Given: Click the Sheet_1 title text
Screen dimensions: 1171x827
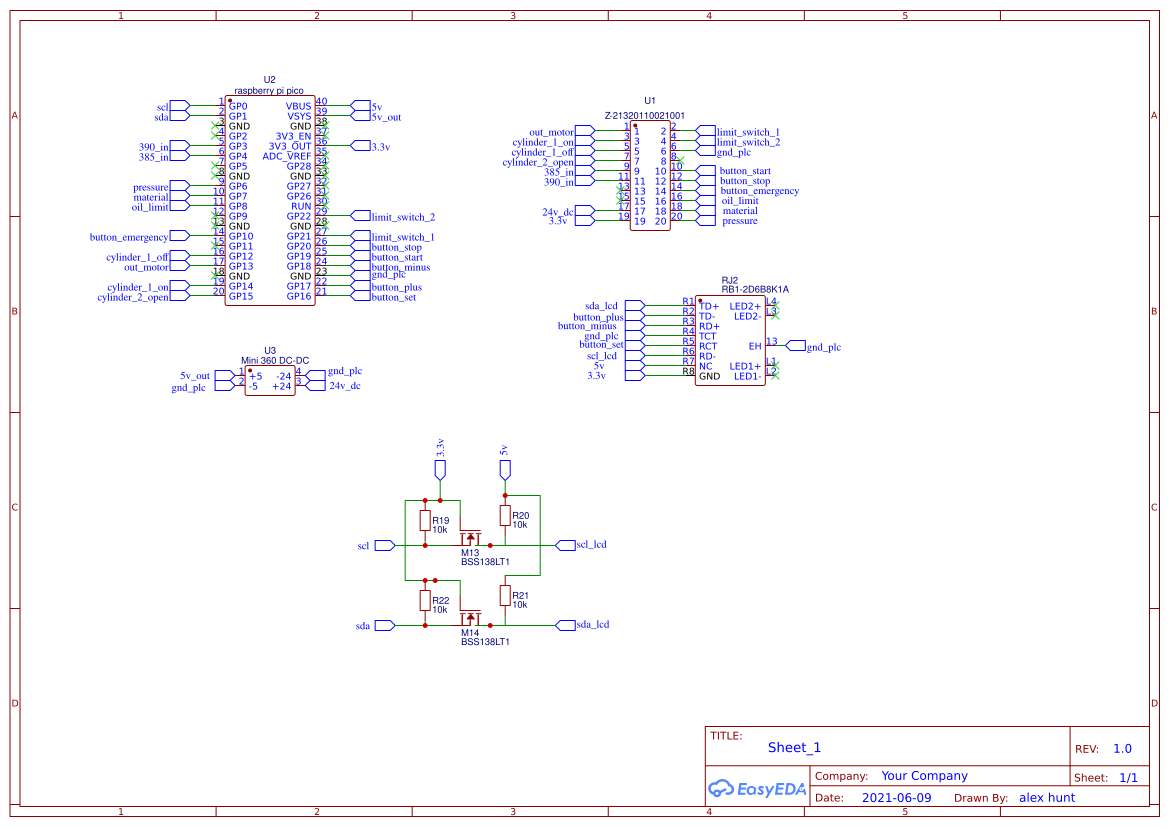Looking at the screenshot, I should 794,747.
